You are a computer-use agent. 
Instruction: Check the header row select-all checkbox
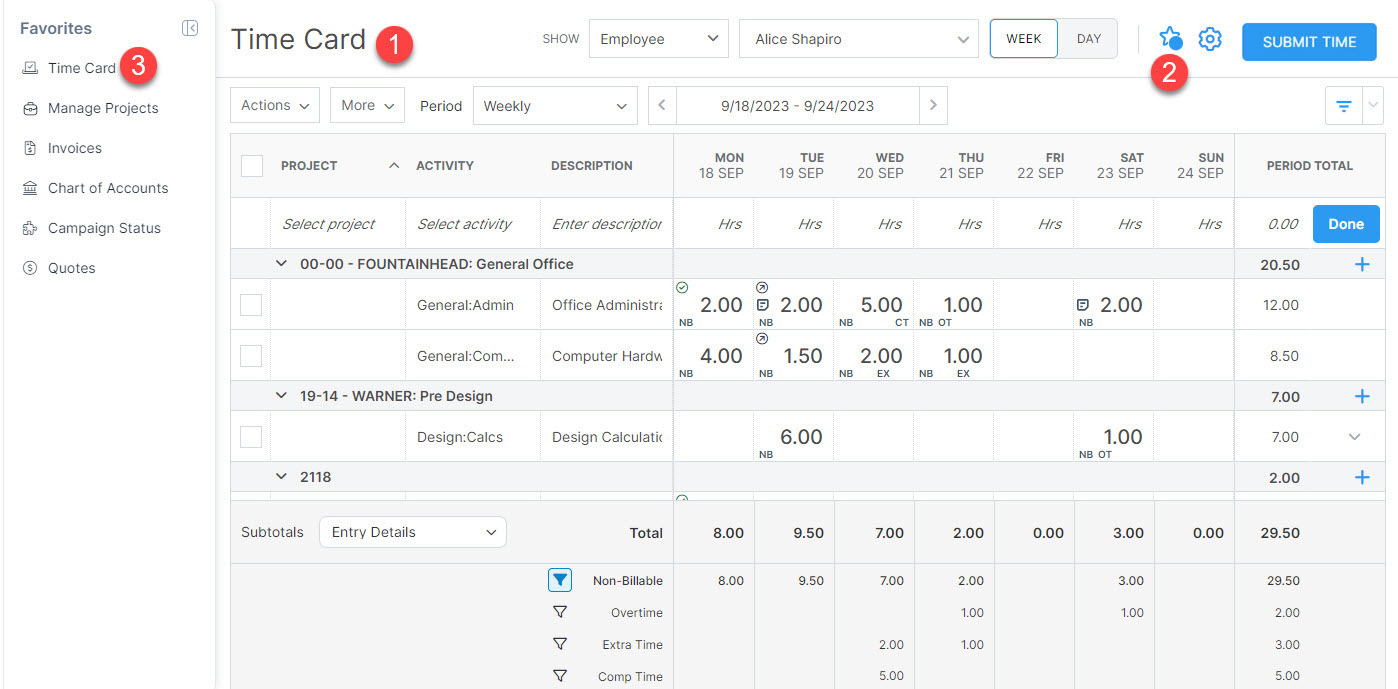pos(251,166)
